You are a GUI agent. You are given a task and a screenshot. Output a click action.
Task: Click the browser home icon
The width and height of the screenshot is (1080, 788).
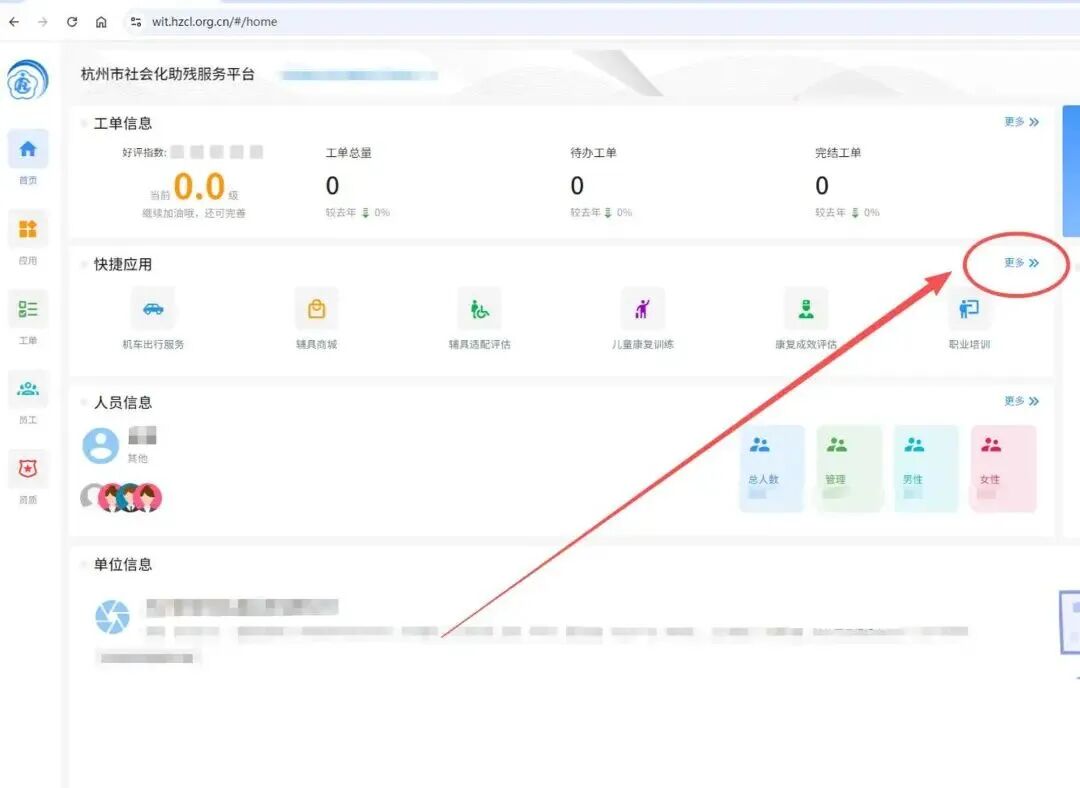tap(101, 22)
